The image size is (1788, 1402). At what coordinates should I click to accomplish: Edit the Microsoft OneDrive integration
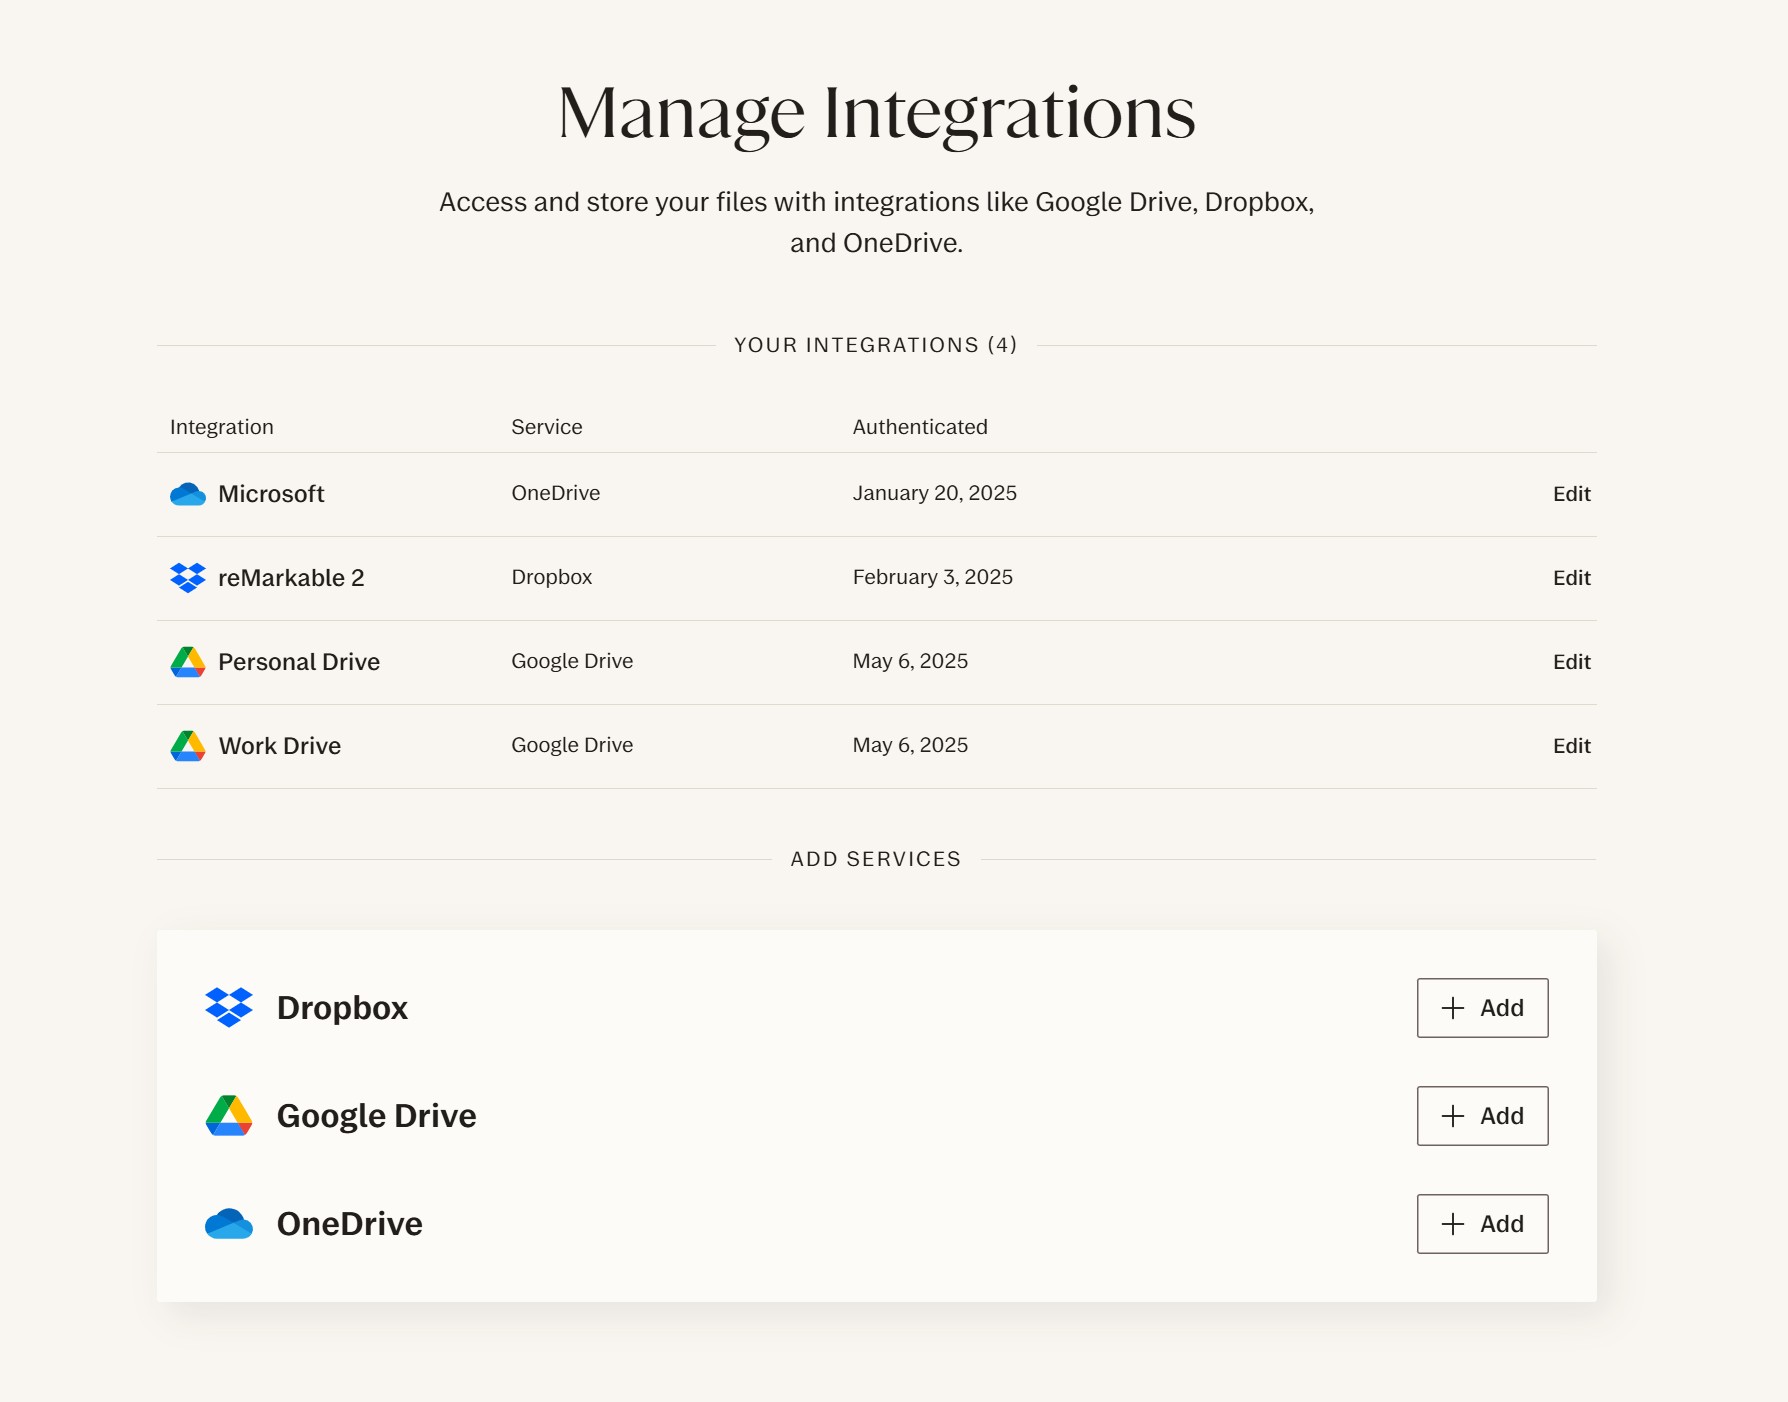point(1571,494)
